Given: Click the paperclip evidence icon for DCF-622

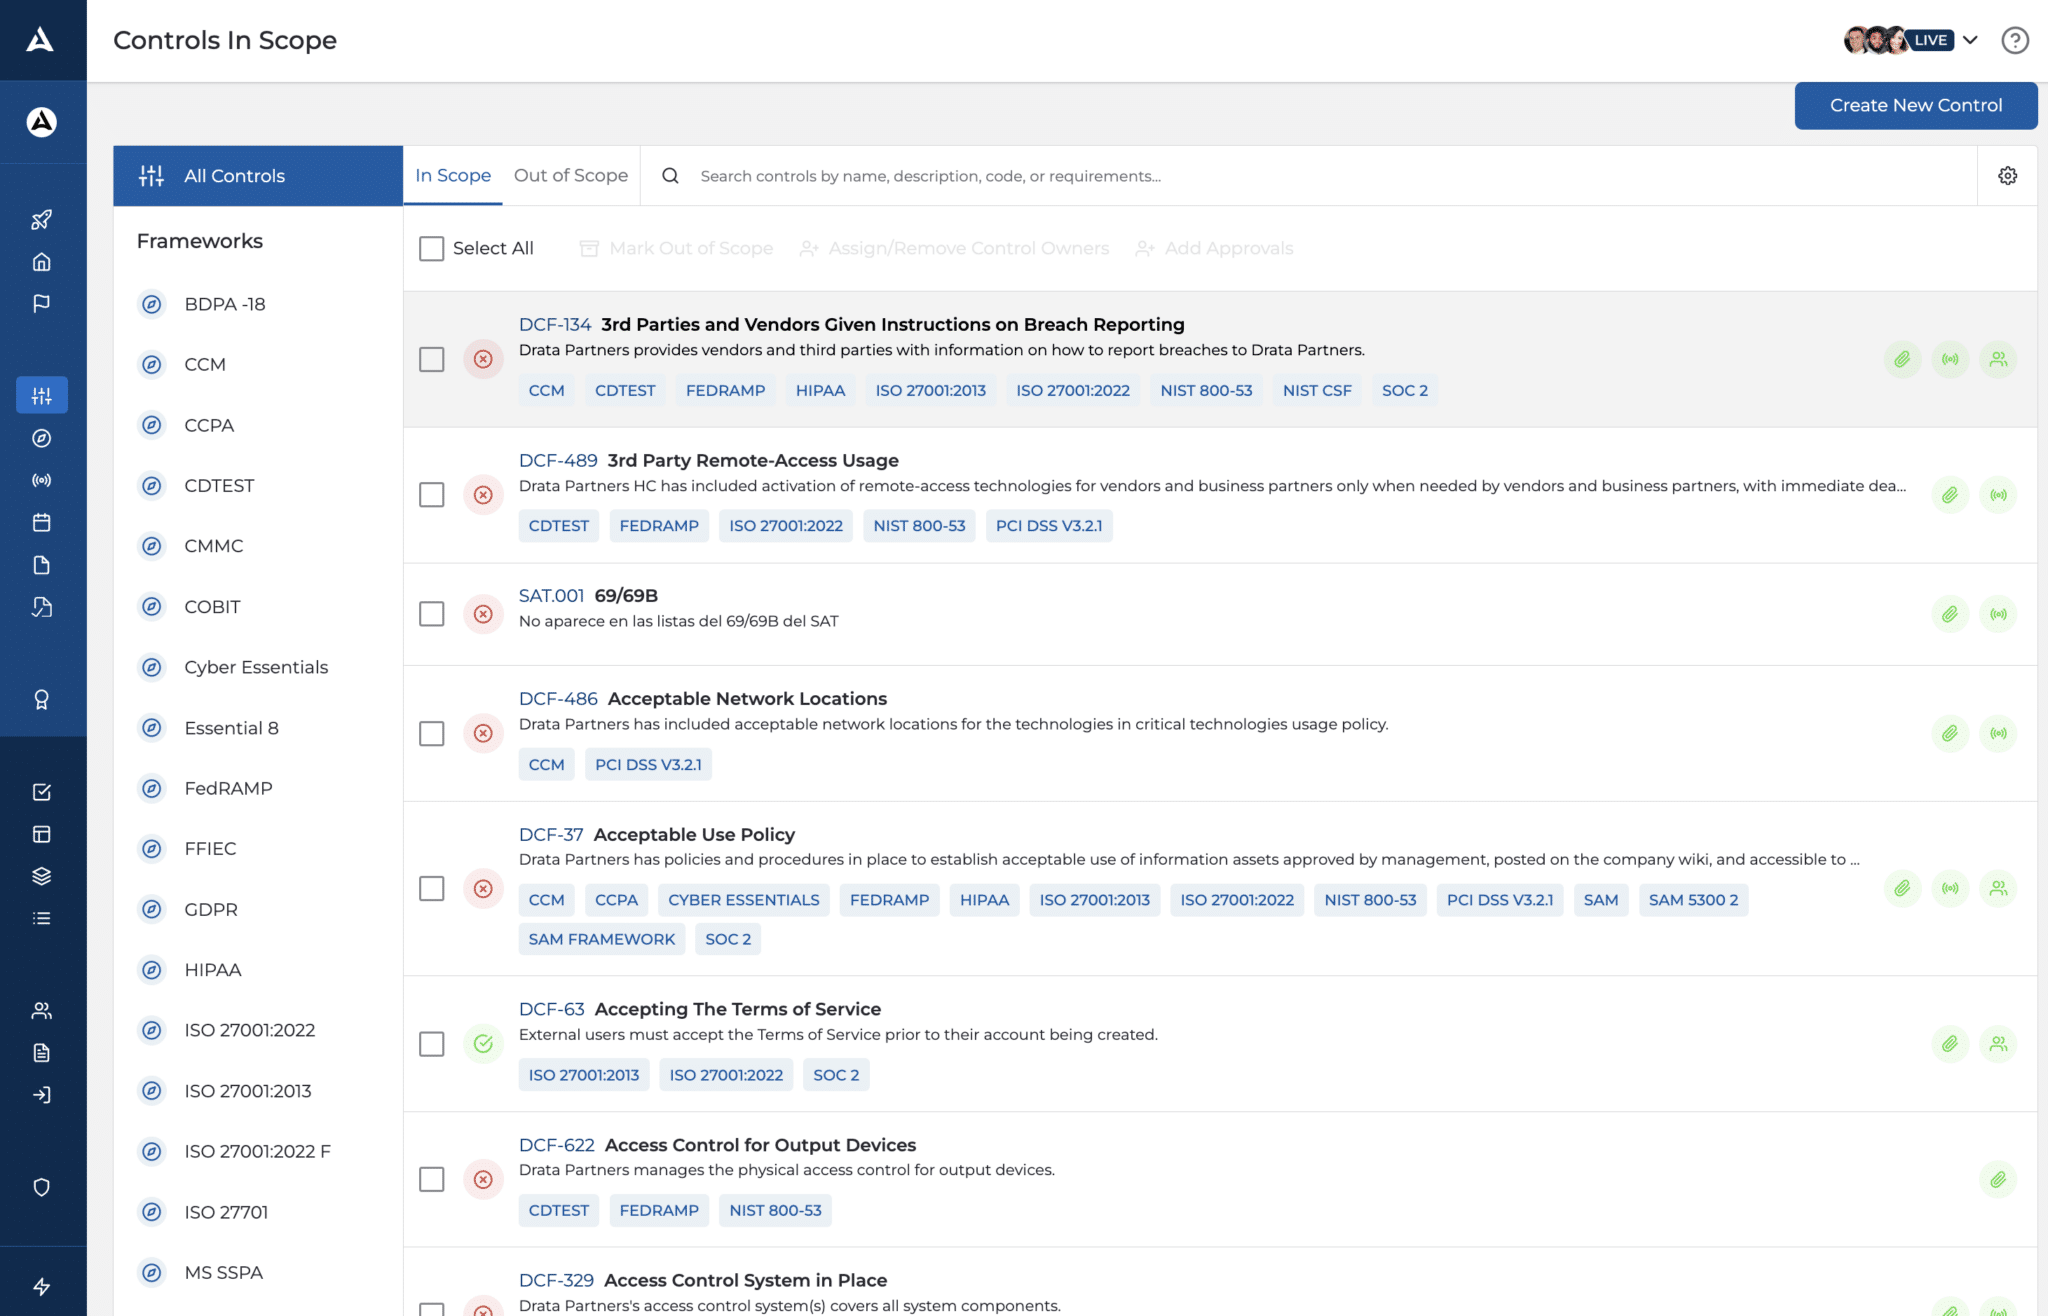Looking at the screenshot, I should click(1997, 1180).
